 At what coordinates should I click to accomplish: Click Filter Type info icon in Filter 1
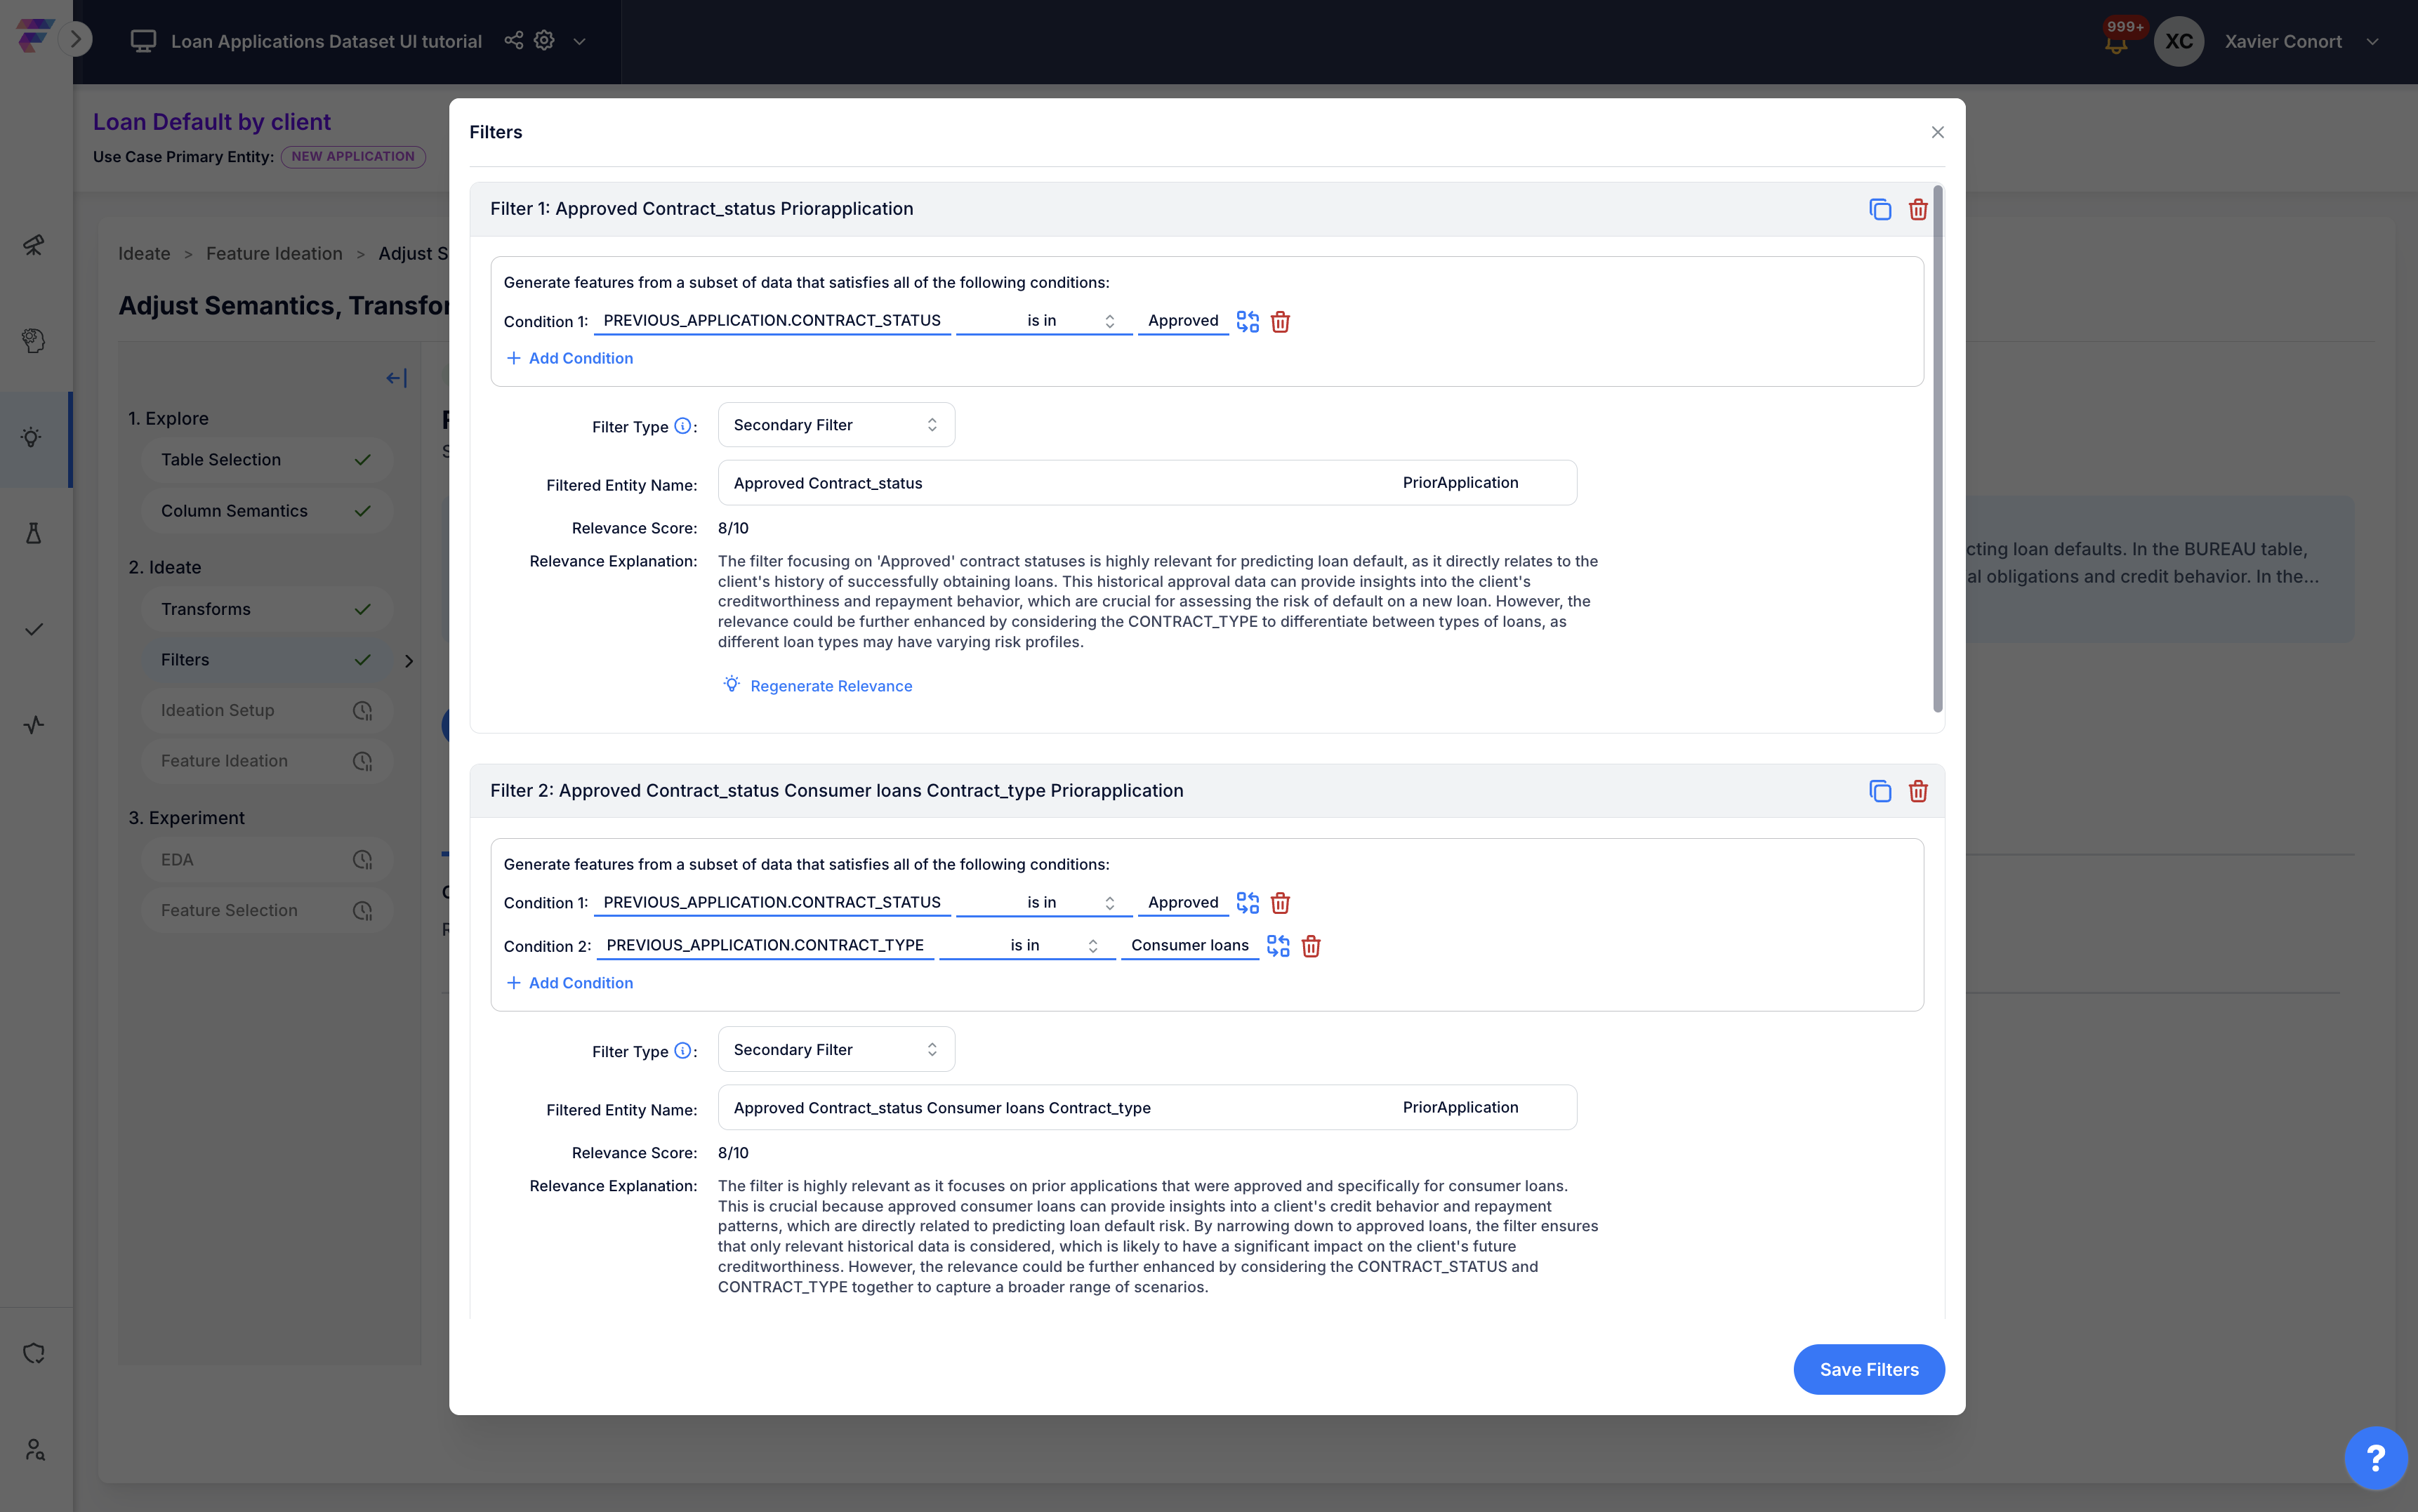[x=682, y=426]
